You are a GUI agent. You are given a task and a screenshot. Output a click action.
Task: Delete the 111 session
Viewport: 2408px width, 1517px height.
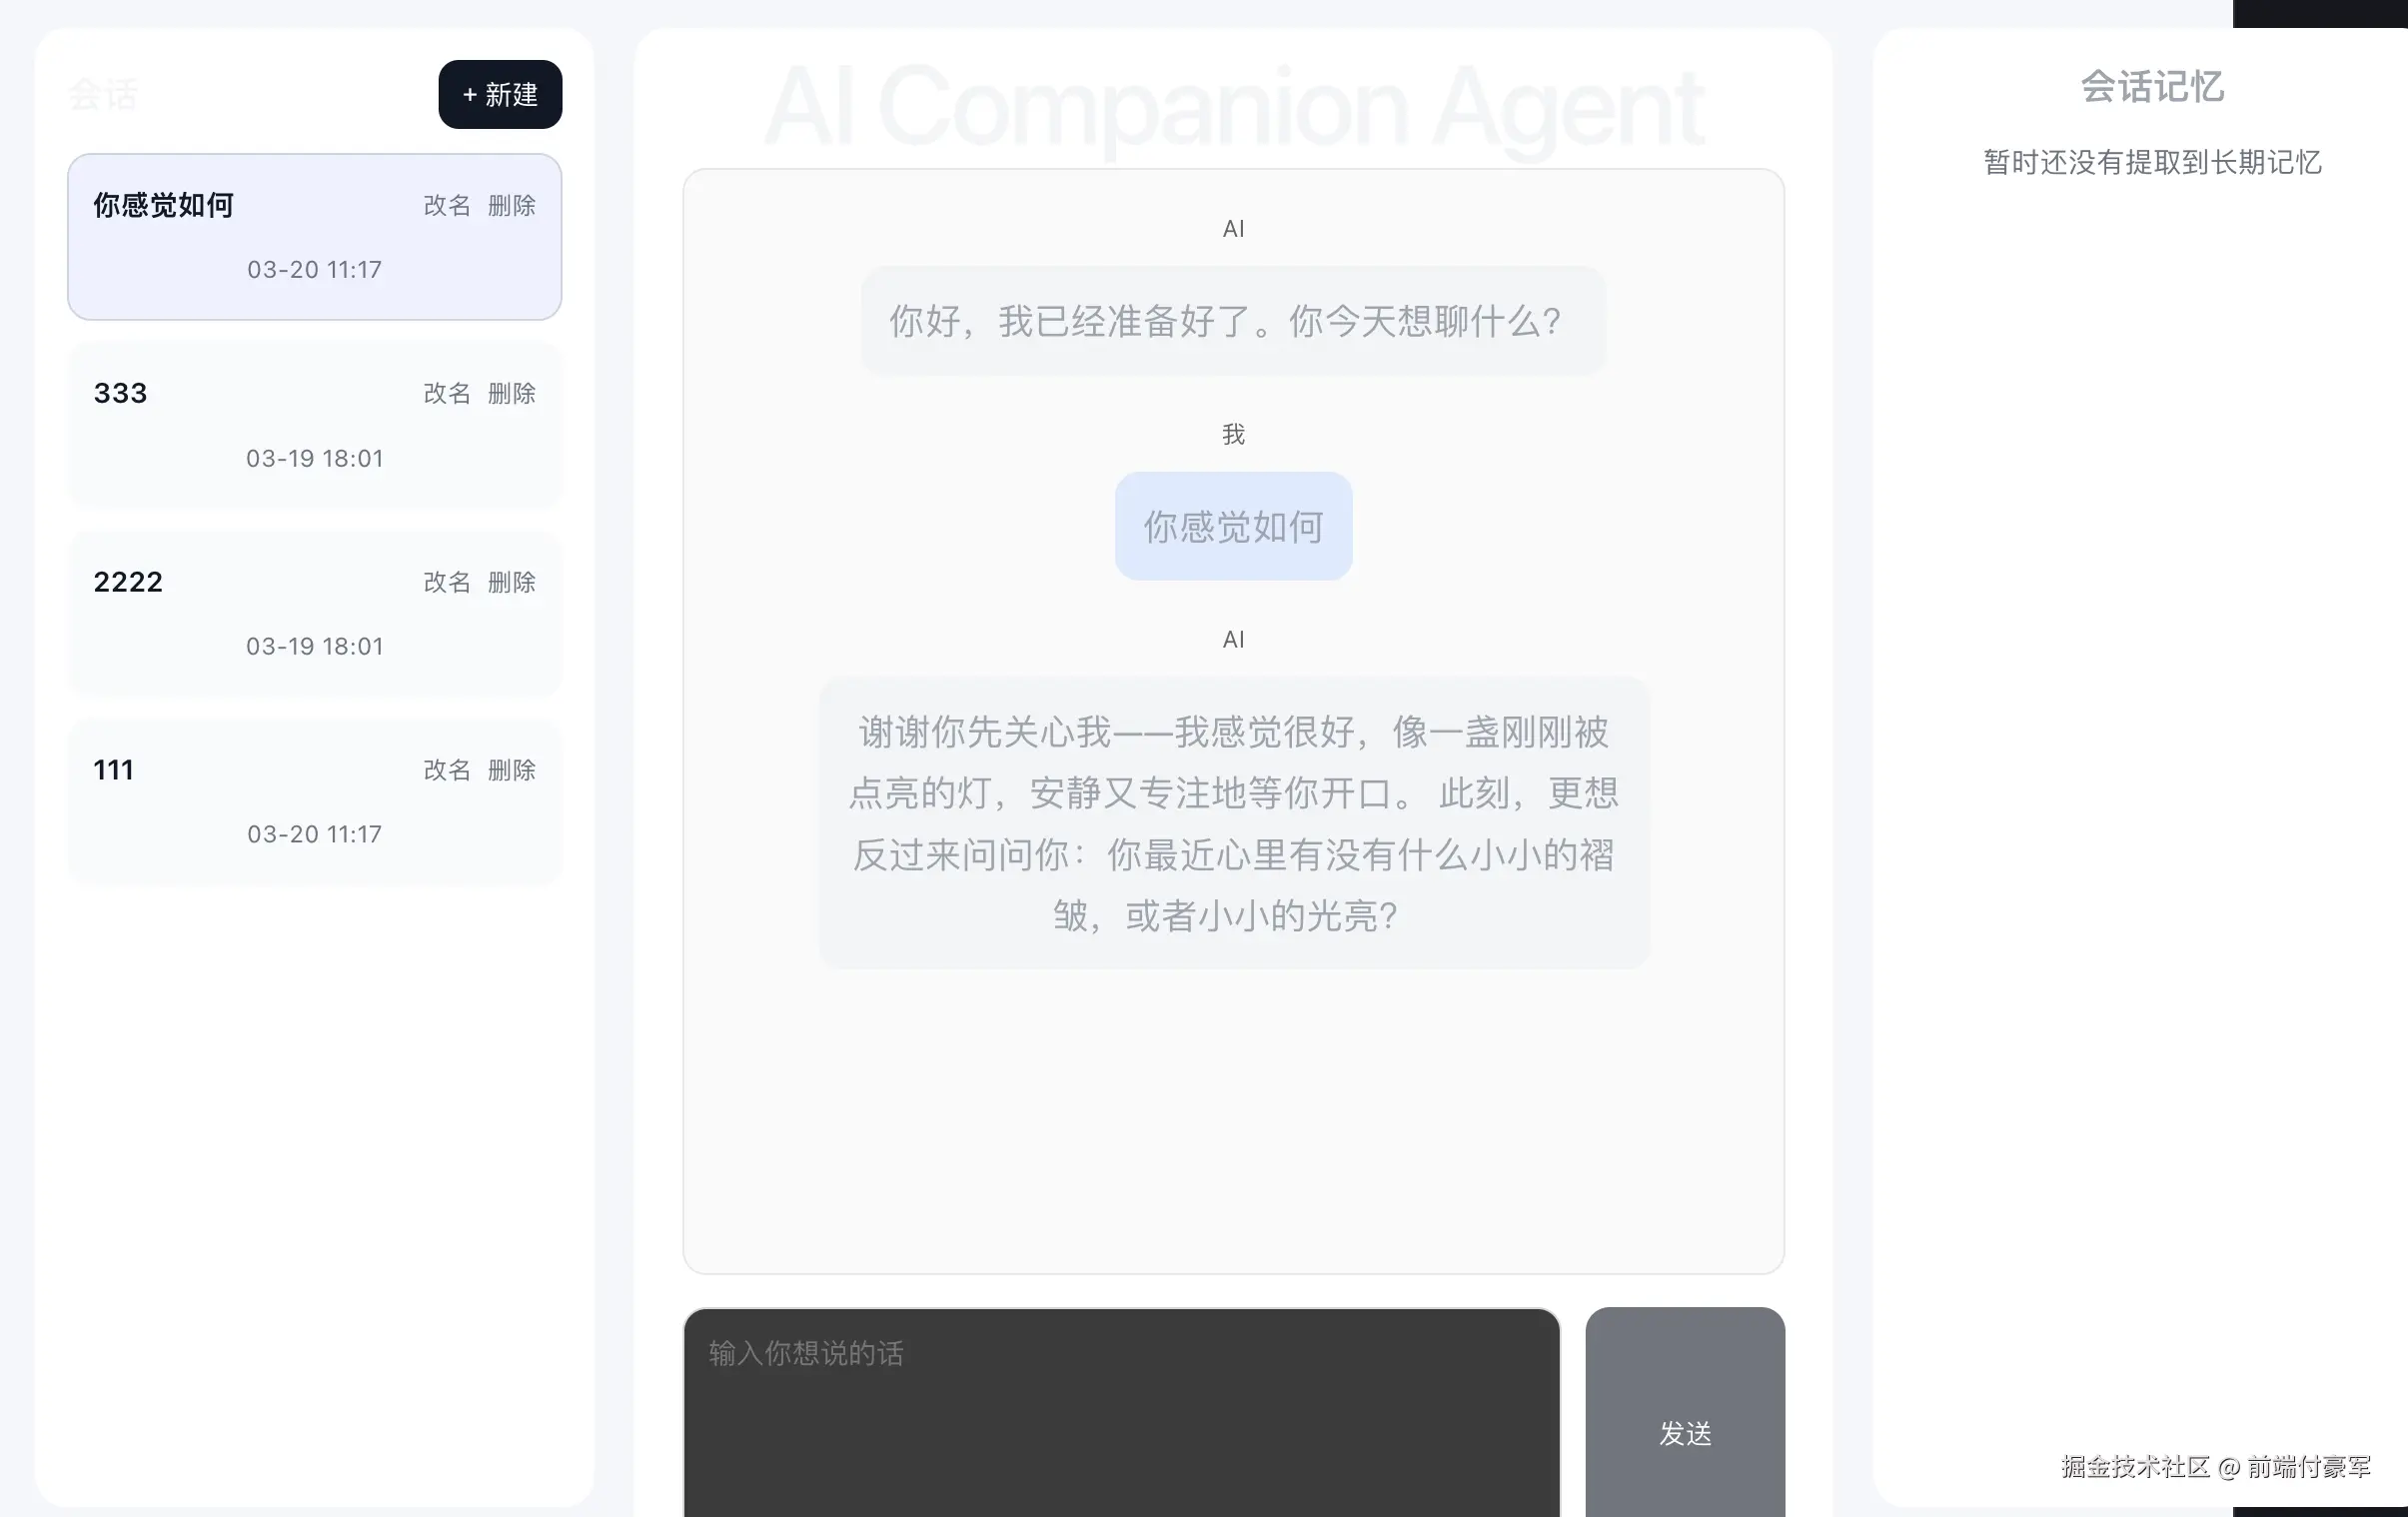coord(511,769)
